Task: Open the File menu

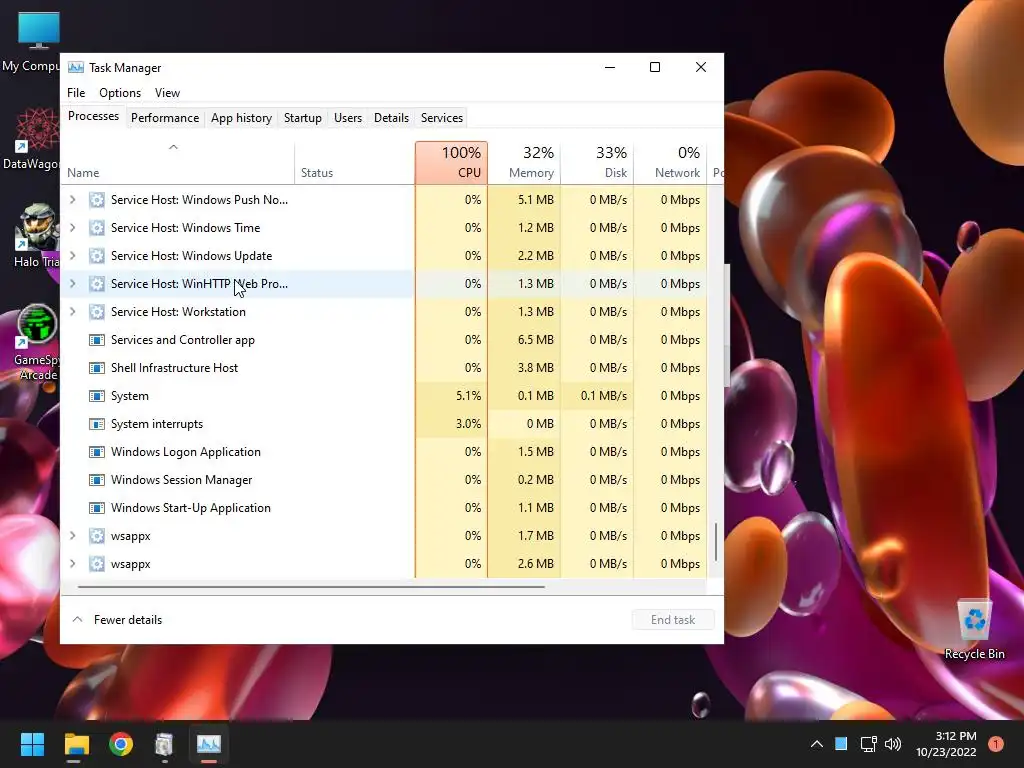Action: coord(76,93)
